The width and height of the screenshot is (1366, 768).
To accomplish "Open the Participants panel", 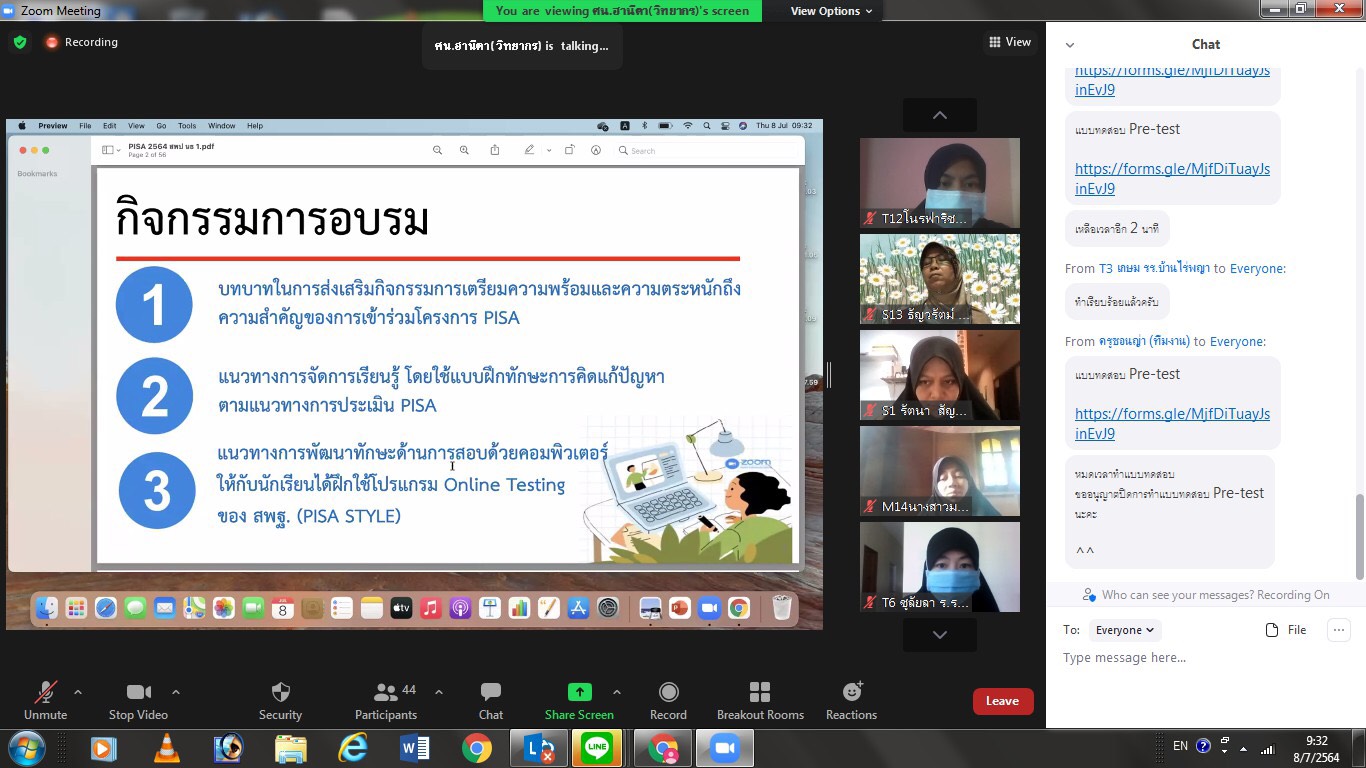I will click(385, 693).
